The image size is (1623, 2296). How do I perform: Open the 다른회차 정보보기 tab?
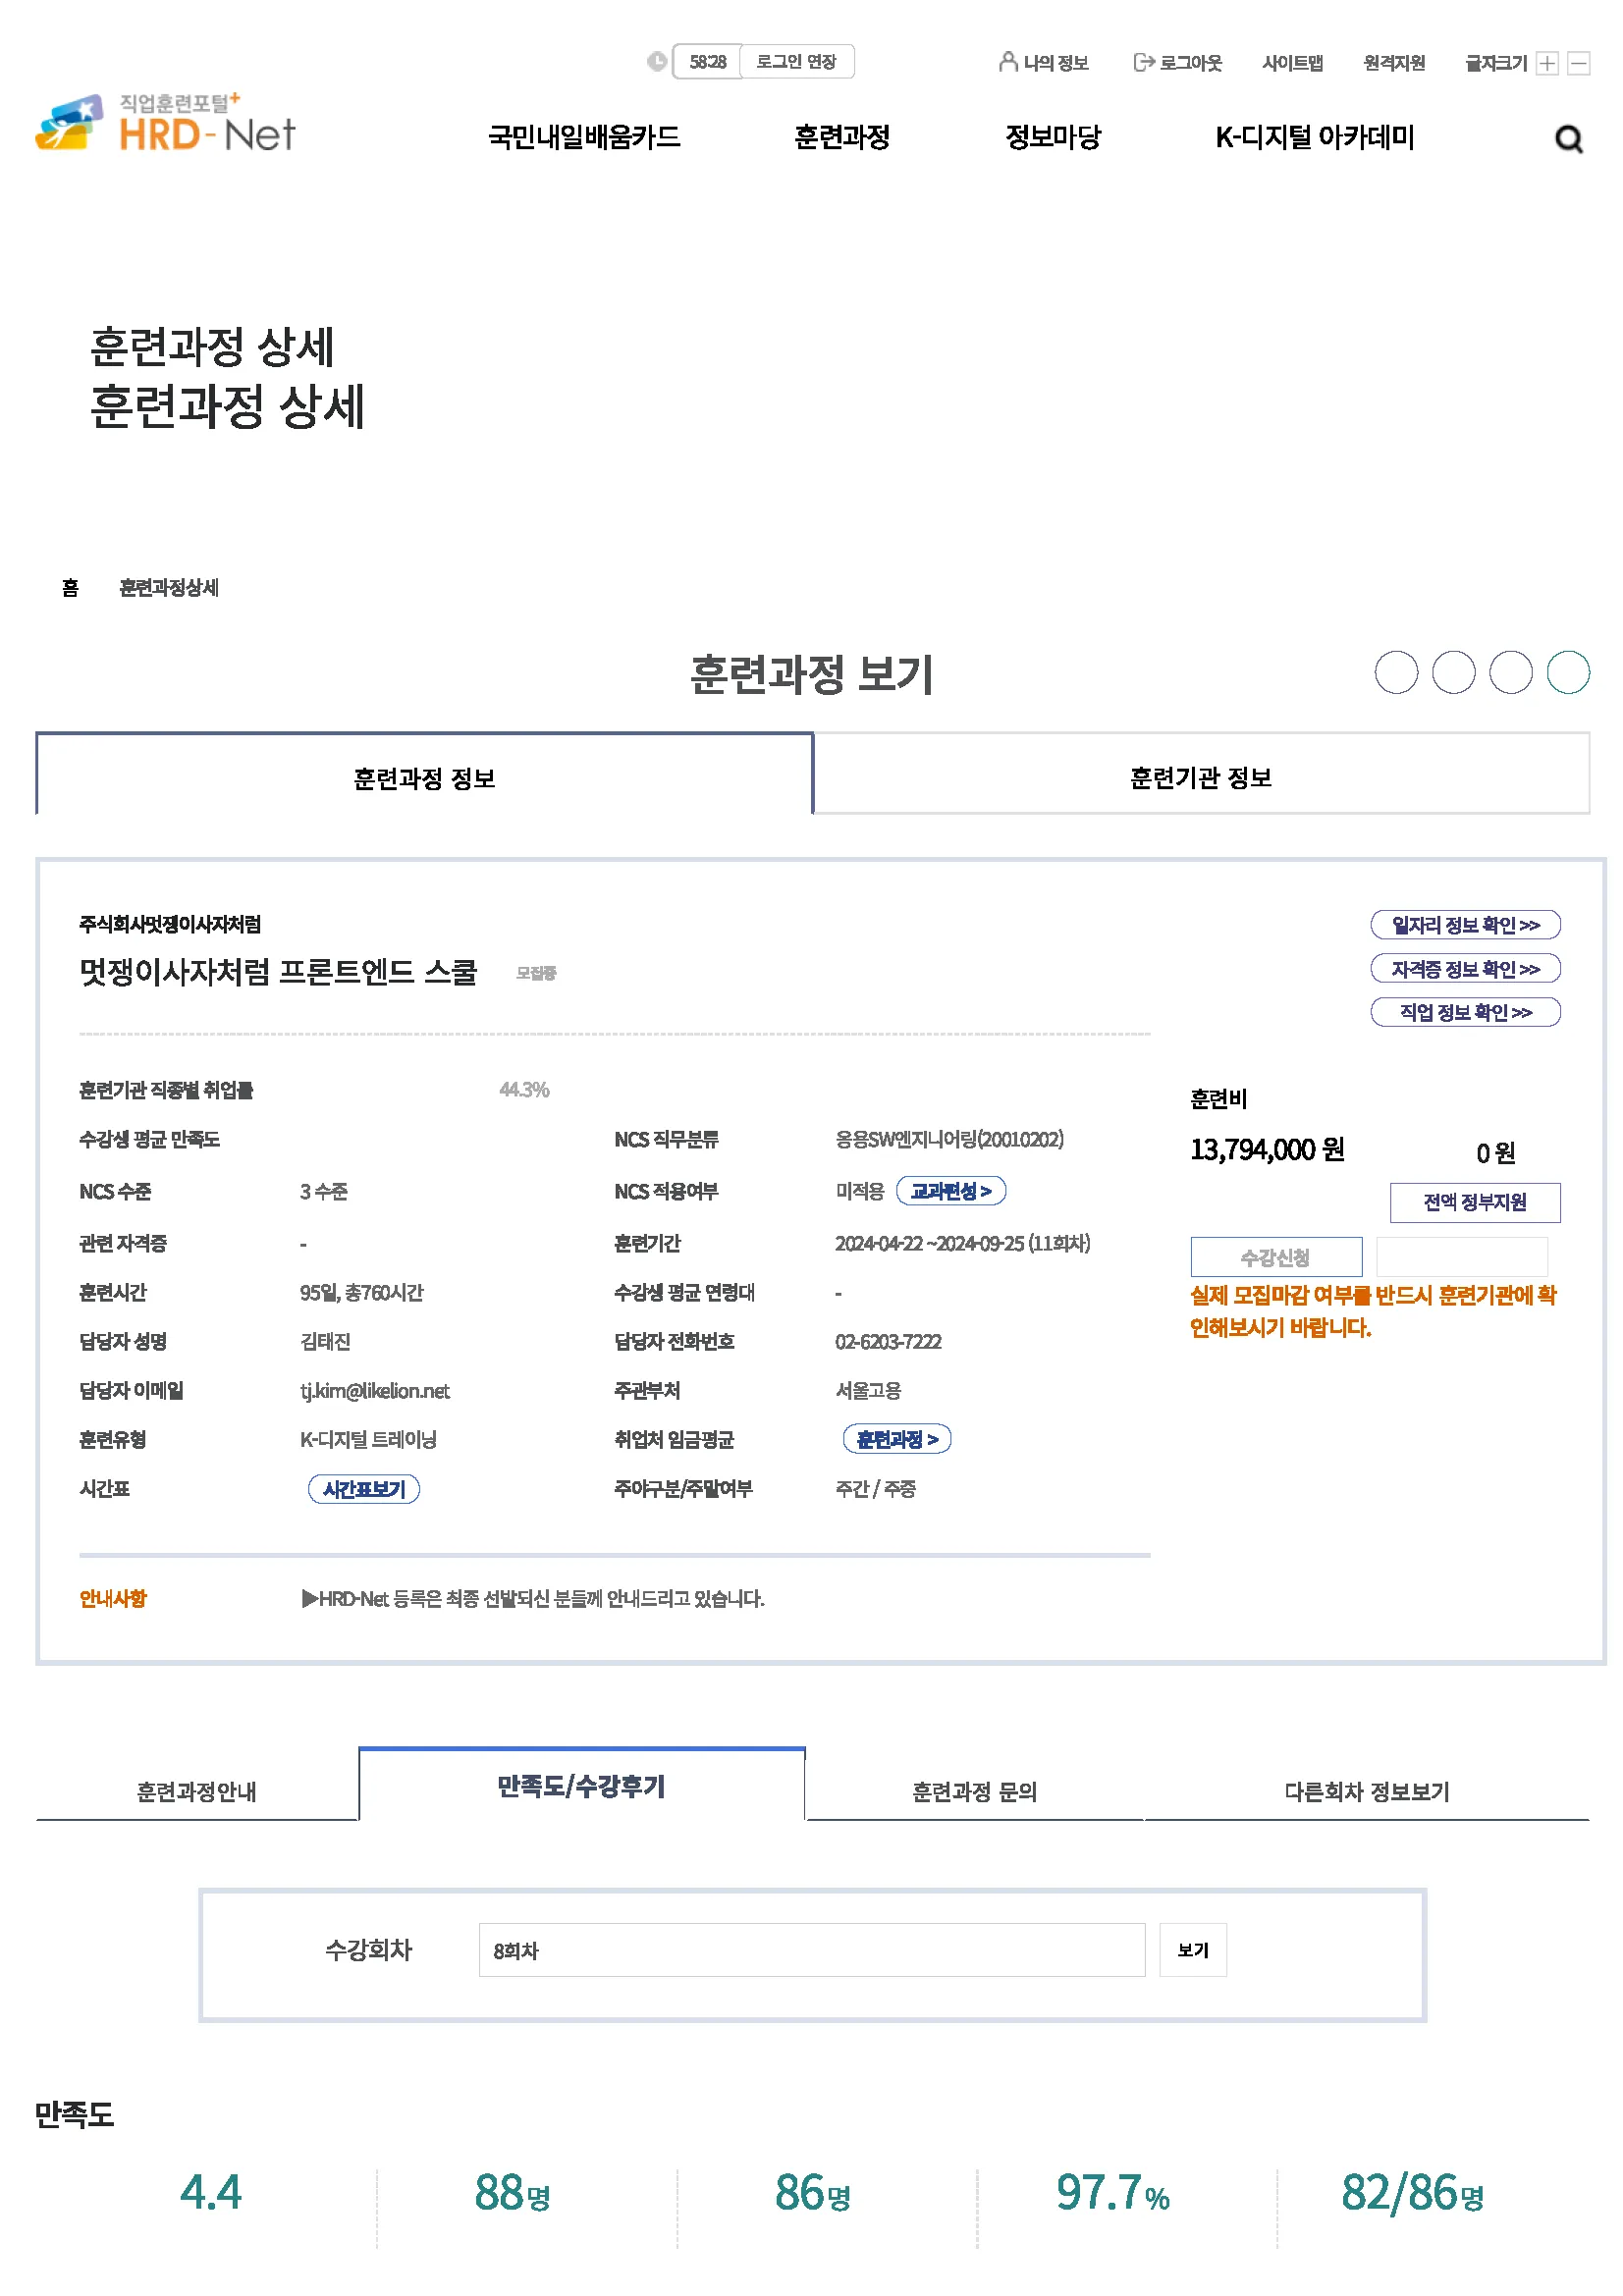[x=1366, y=1791]
